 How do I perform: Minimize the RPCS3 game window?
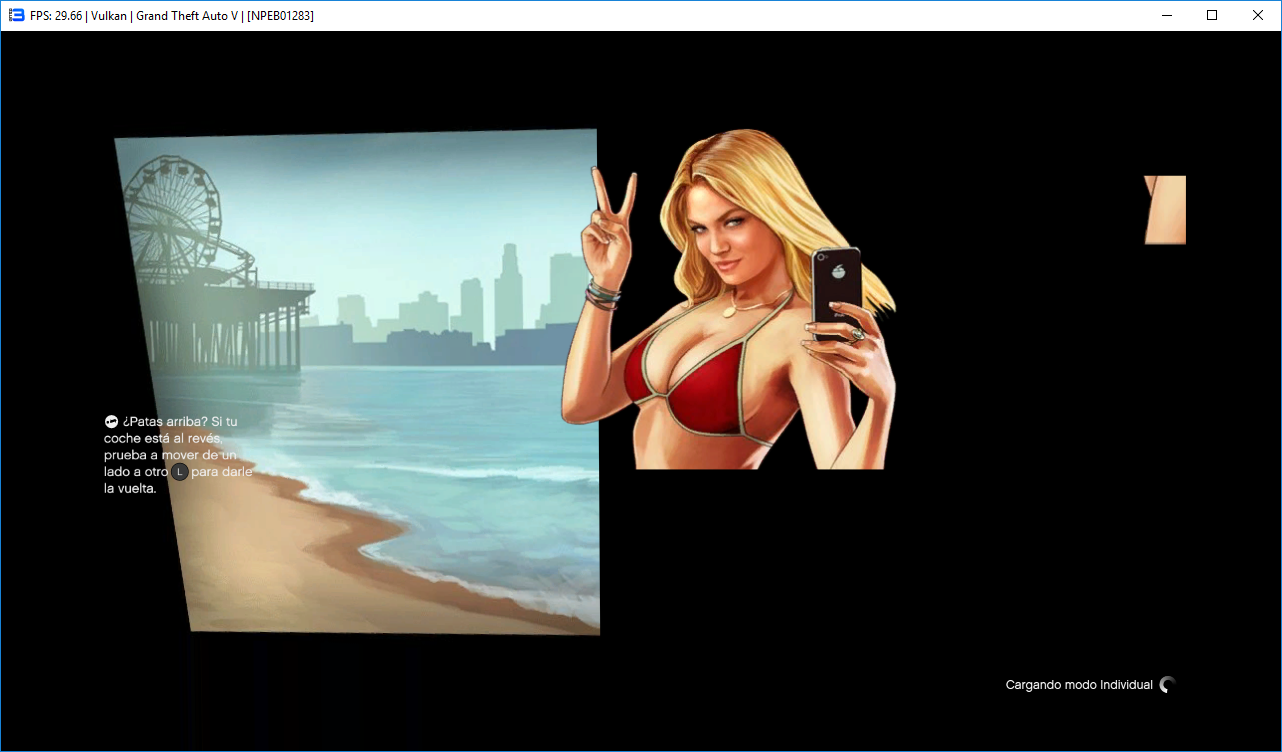click(x=1166, y=15)
